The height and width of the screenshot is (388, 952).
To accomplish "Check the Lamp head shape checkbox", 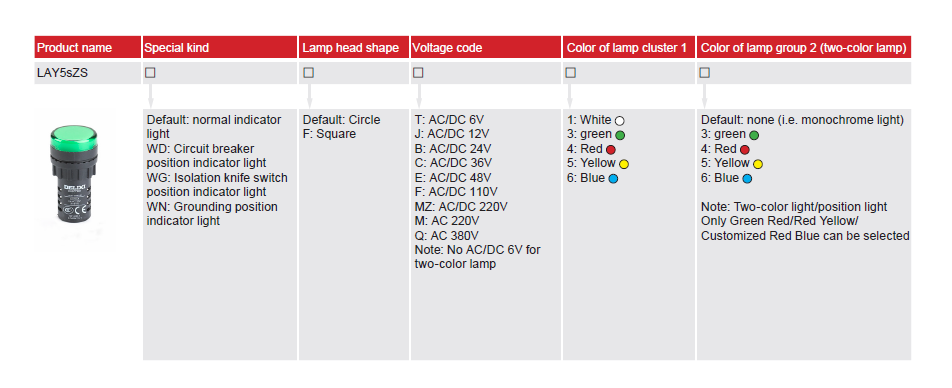I will coord(308,73).
